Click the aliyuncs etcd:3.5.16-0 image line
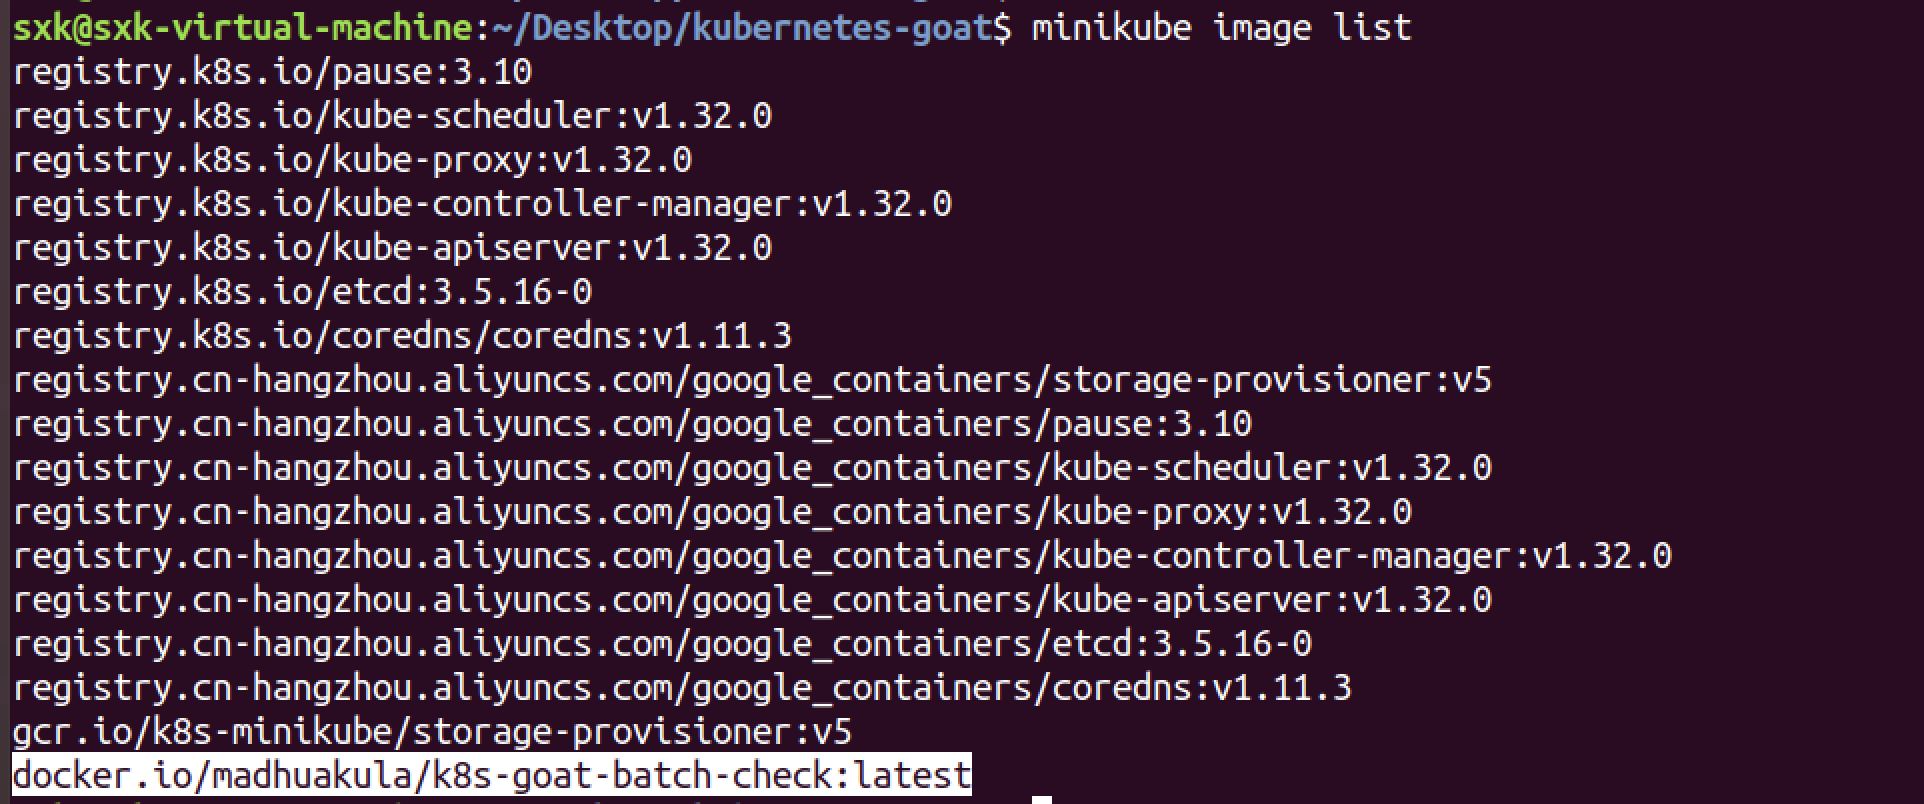Screen dimensions: 1924x804 (662, 644)
